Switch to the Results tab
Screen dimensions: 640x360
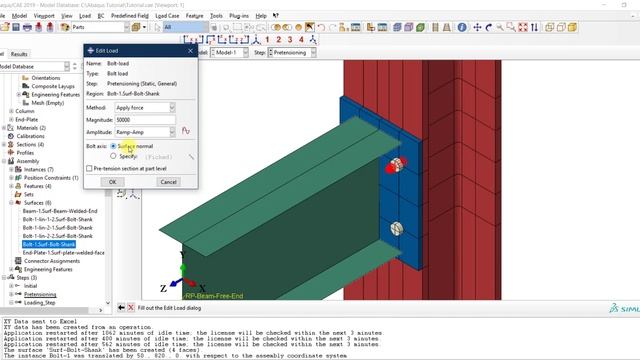point(19,54)
